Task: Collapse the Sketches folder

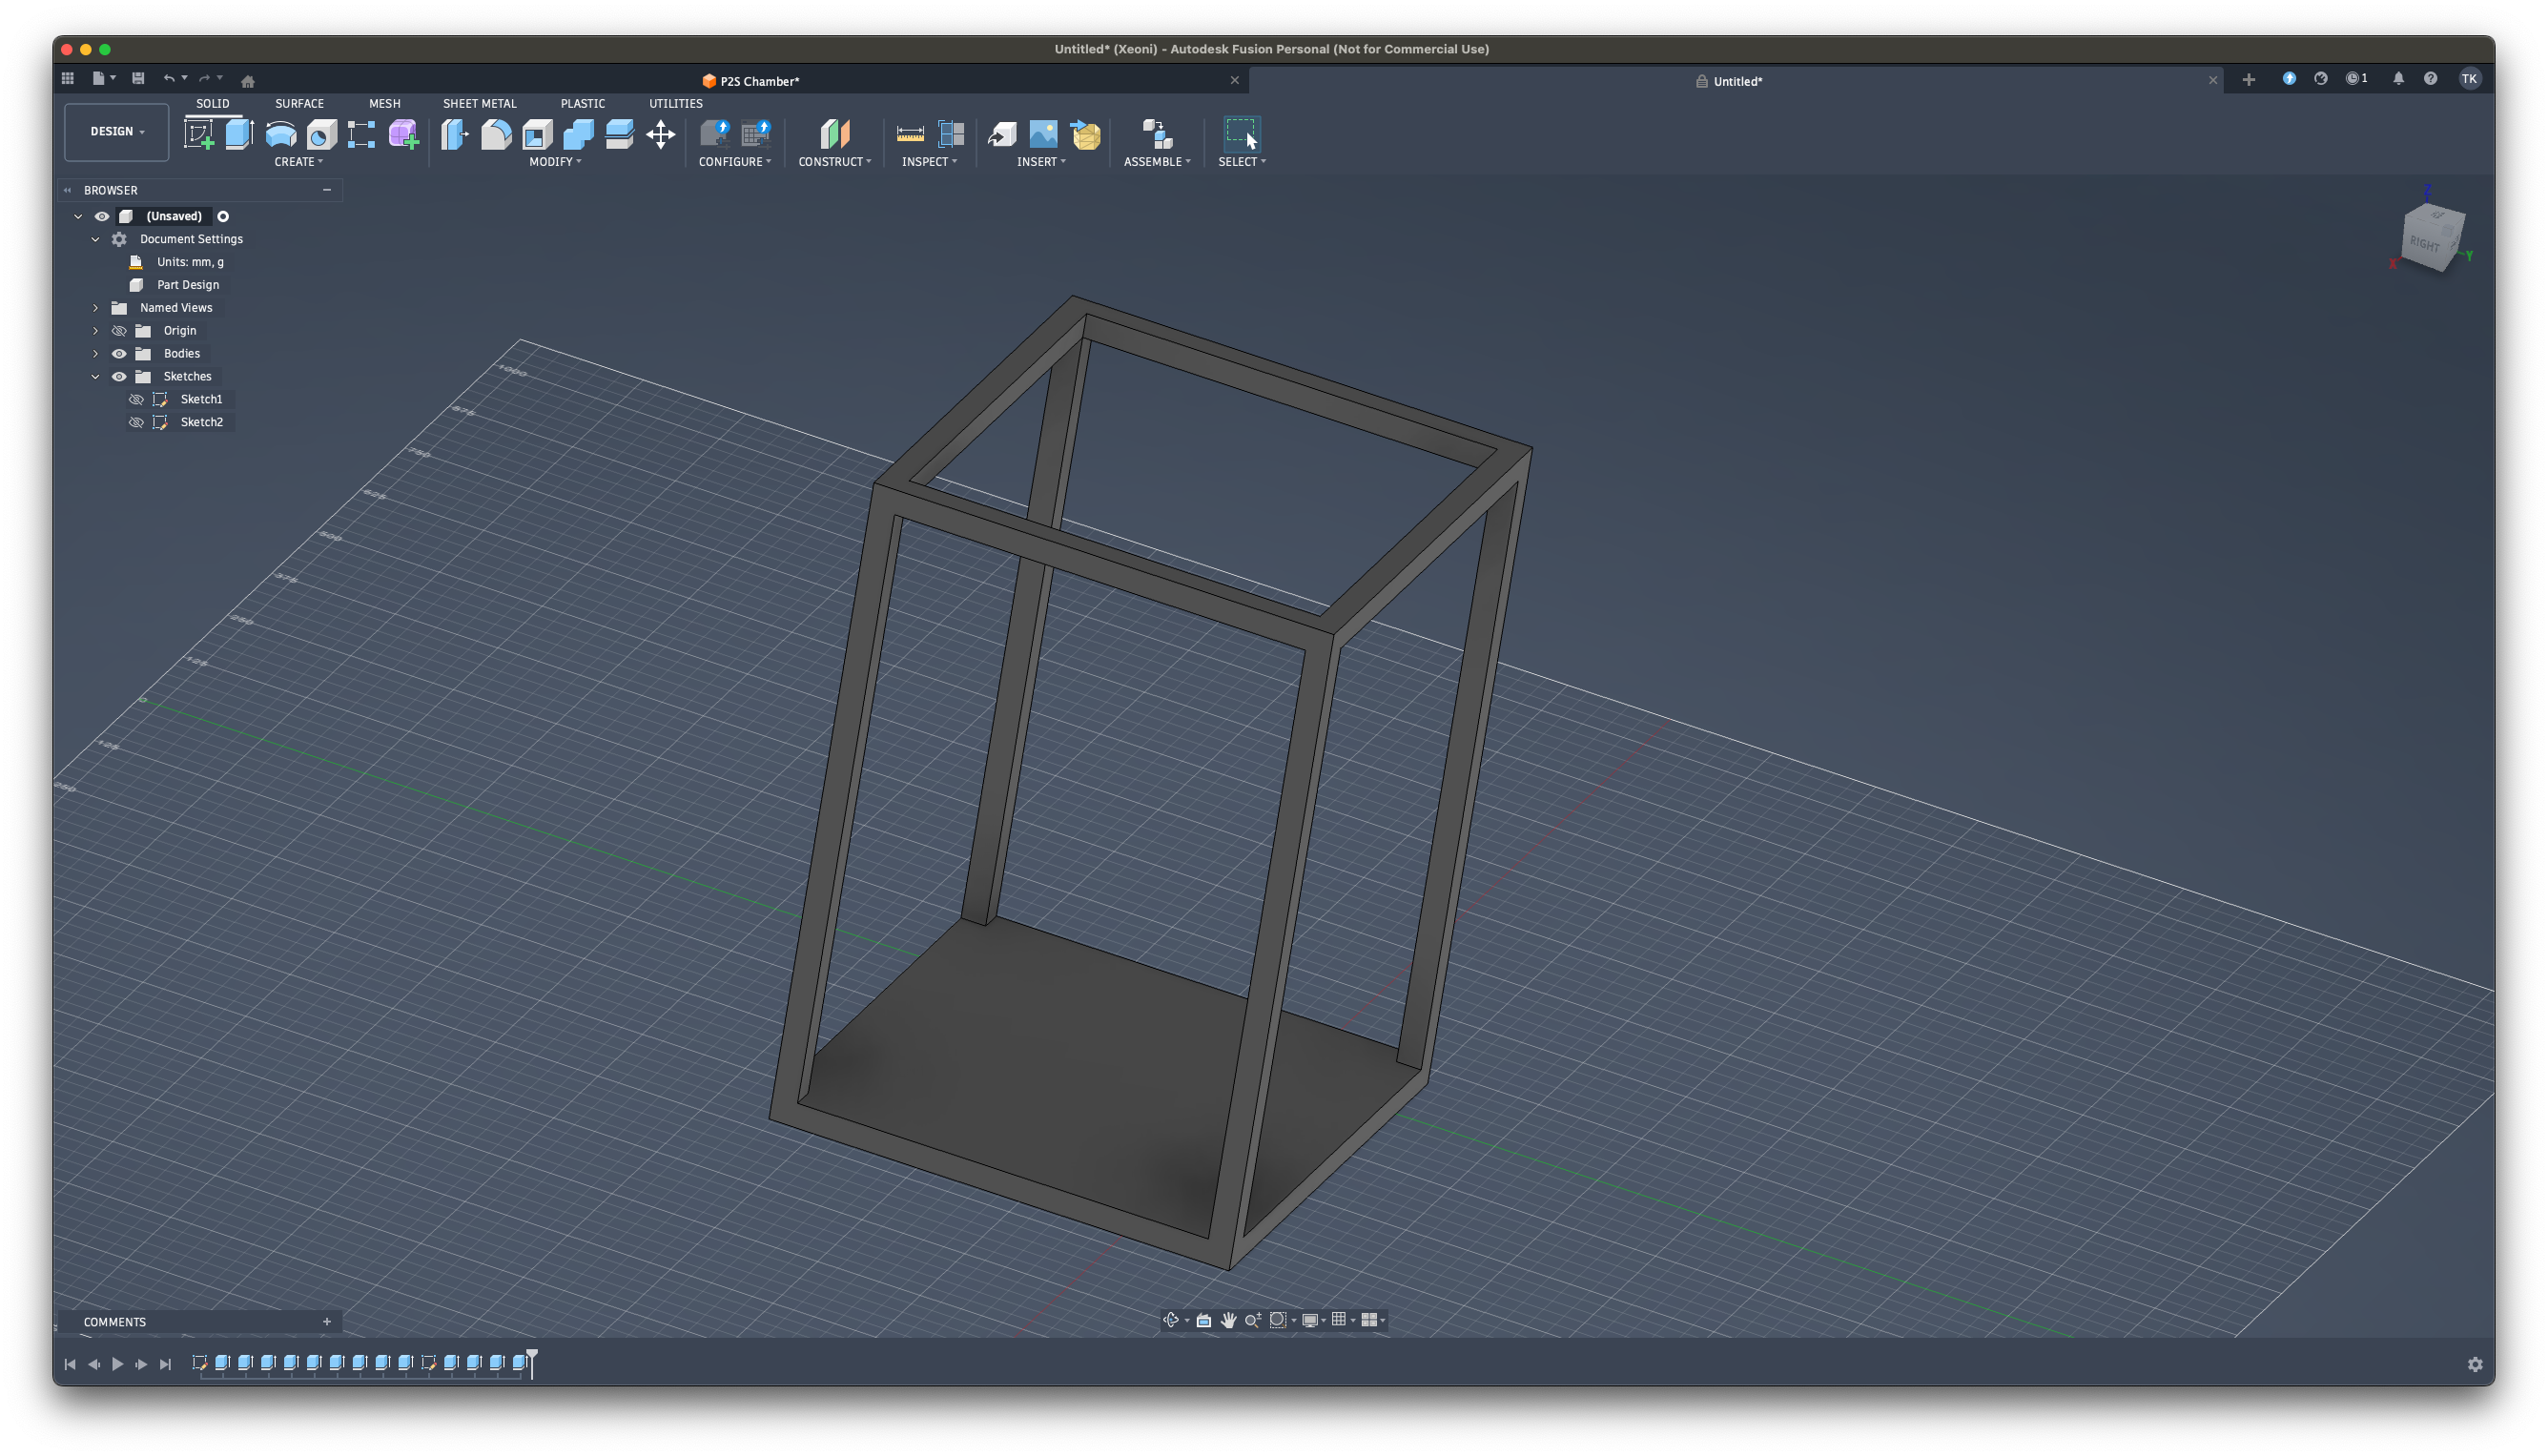Action: pos(96,377)
